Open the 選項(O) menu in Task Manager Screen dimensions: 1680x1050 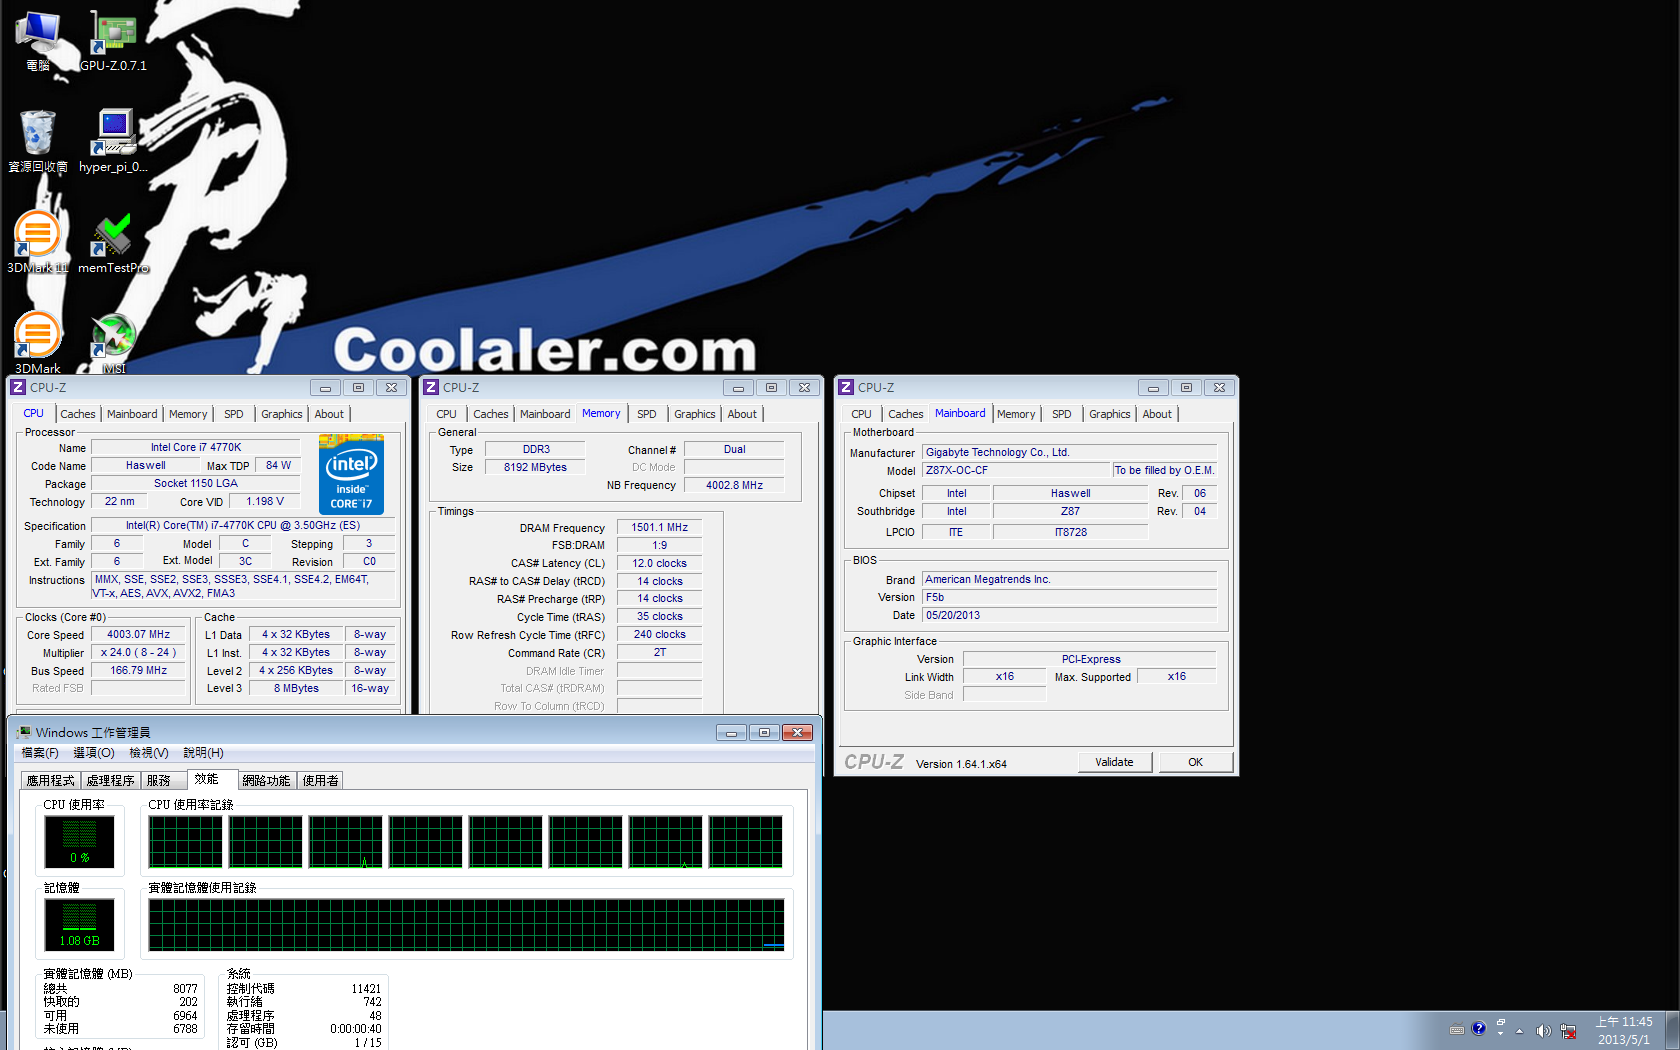[x=94, y=753]
